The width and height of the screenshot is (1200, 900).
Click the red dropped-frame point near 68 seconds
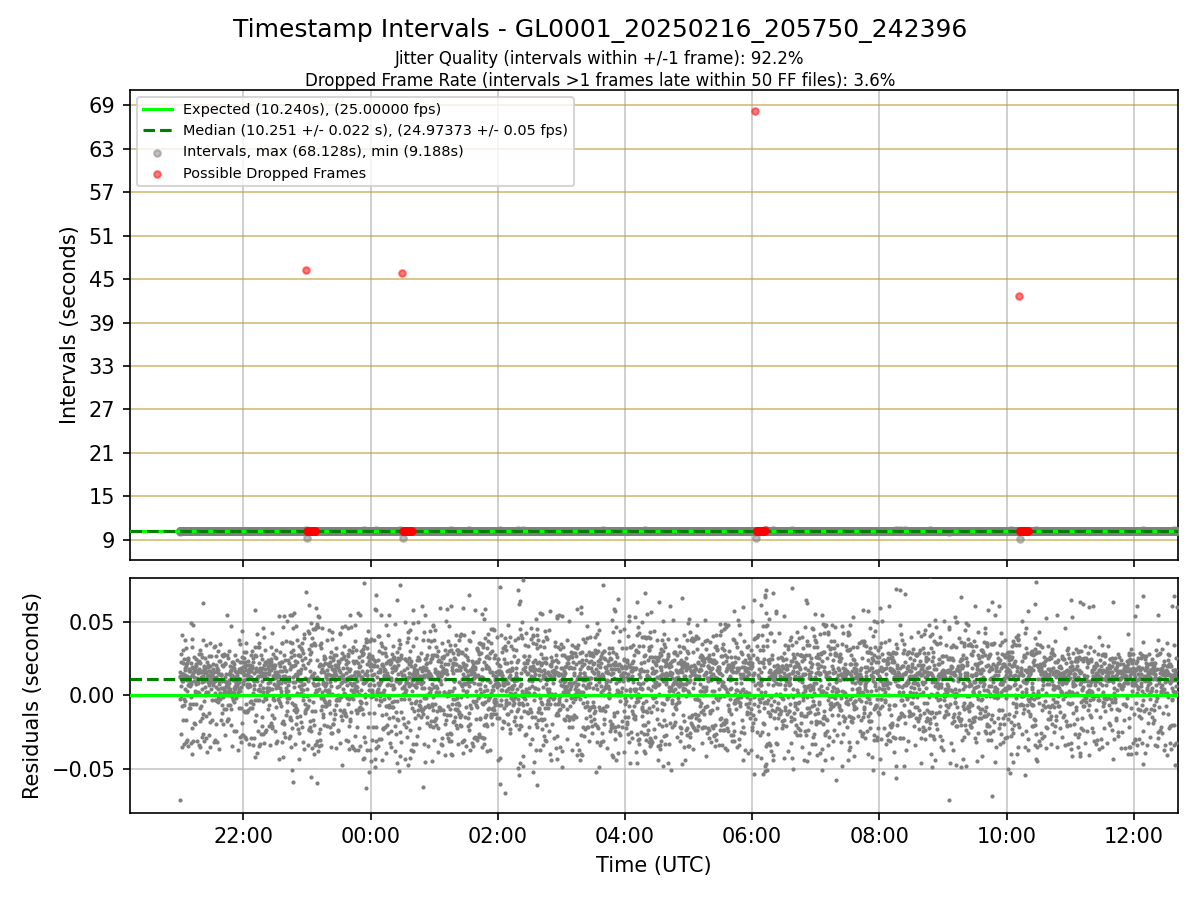755,111
